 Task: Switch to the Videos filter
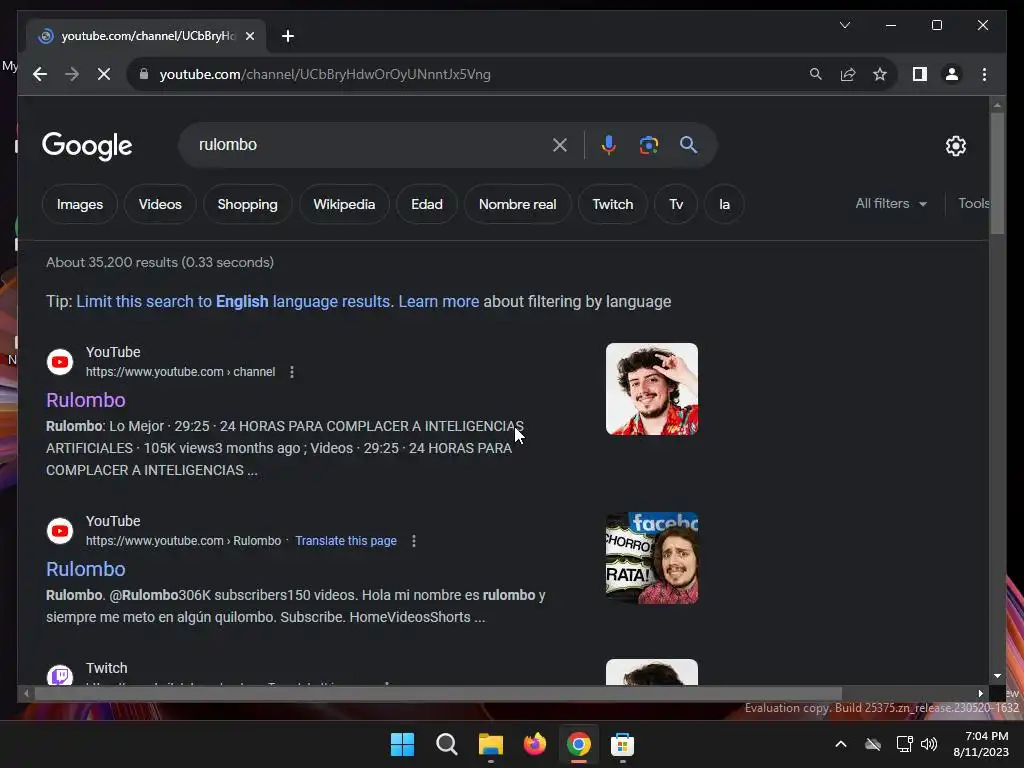pos(160,204)
